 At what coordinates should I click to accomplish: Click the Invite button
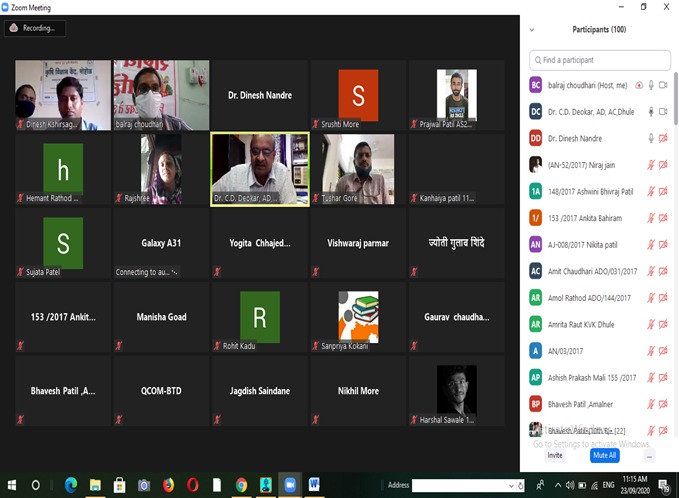(555, 455)
